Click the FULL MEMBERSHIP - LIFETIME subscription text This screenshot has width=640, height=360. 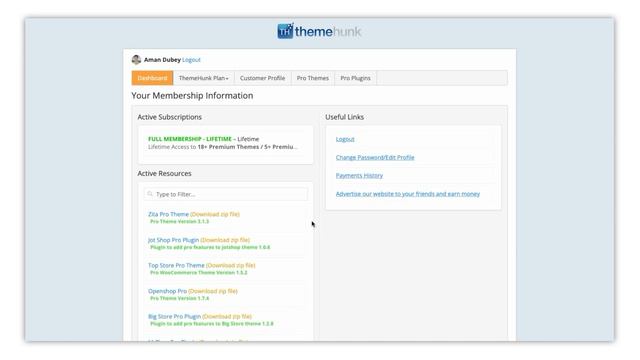190,139
